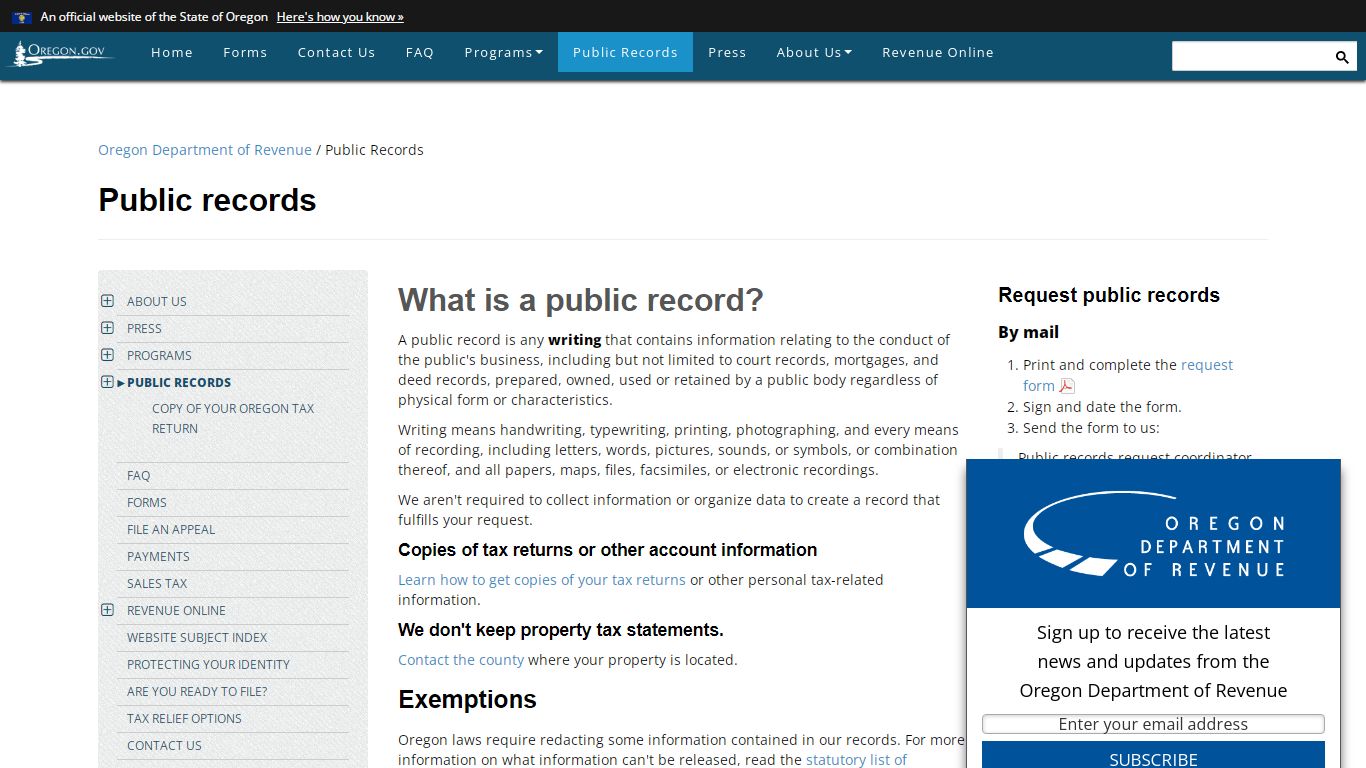Screen dimensions: 1366x768
Task: Open Forms in the navigation bar
Action: [x=245, y=52]
